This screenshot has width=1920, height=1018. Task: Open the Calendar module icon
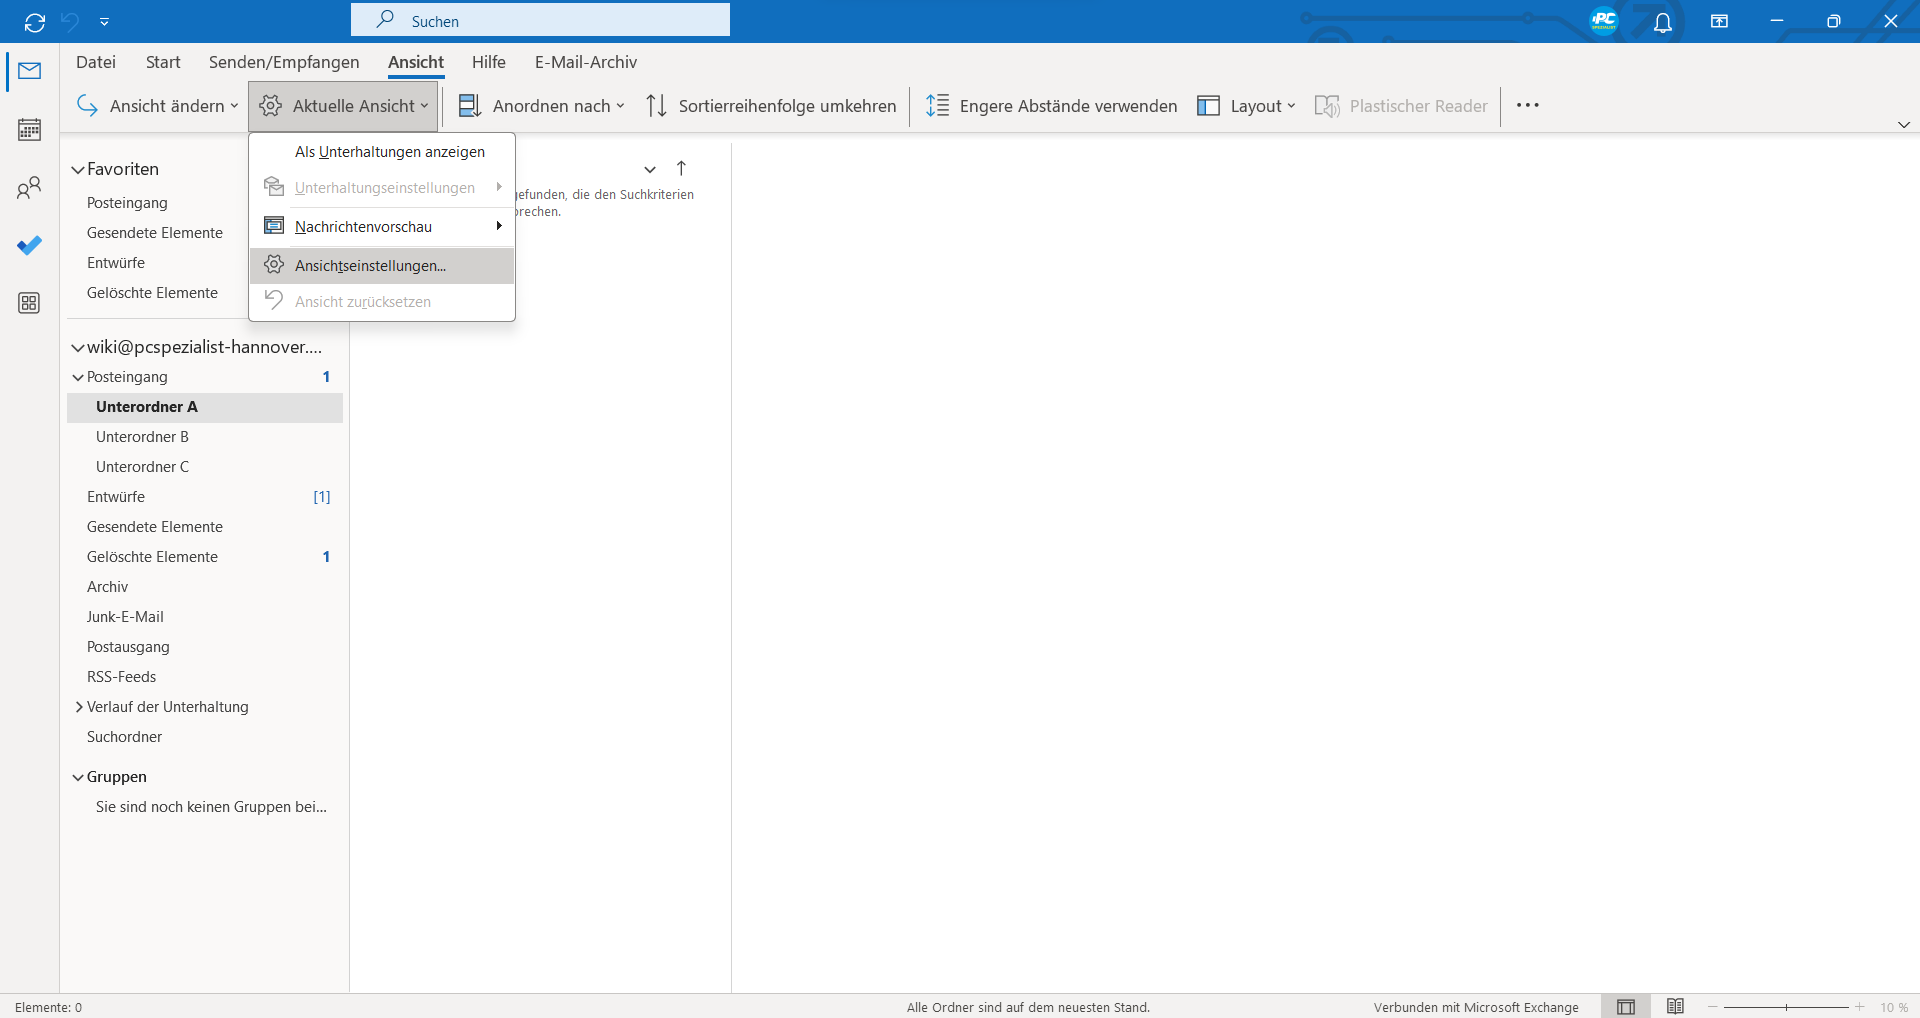29,130
